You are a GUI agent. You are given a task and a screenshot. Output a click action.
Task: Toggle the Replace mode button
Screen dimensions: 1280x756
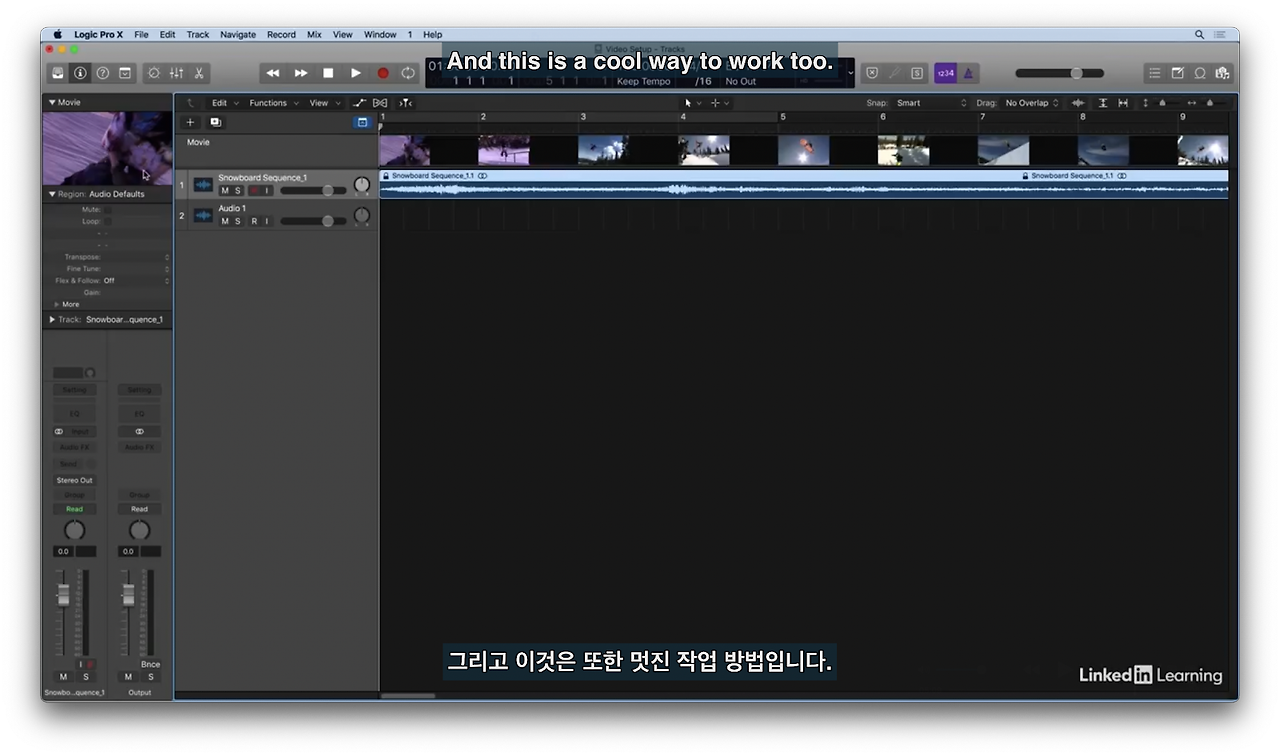click(x=872, y=73)
